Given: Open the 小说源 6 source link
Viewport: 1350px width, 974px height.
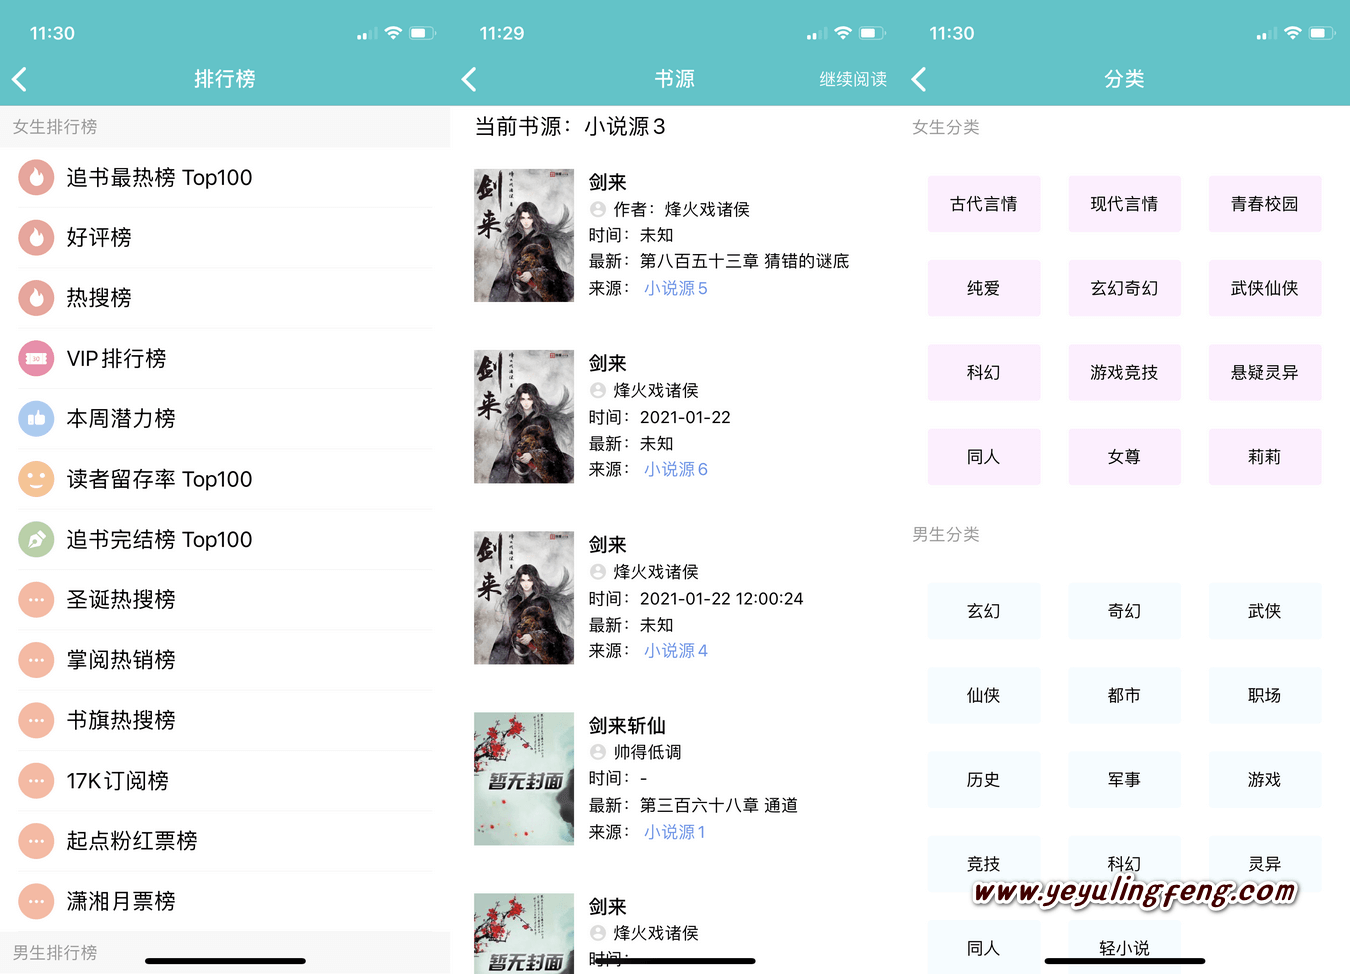Looking at the screenshot, I should pyautogui.click(x=676, y=469).
